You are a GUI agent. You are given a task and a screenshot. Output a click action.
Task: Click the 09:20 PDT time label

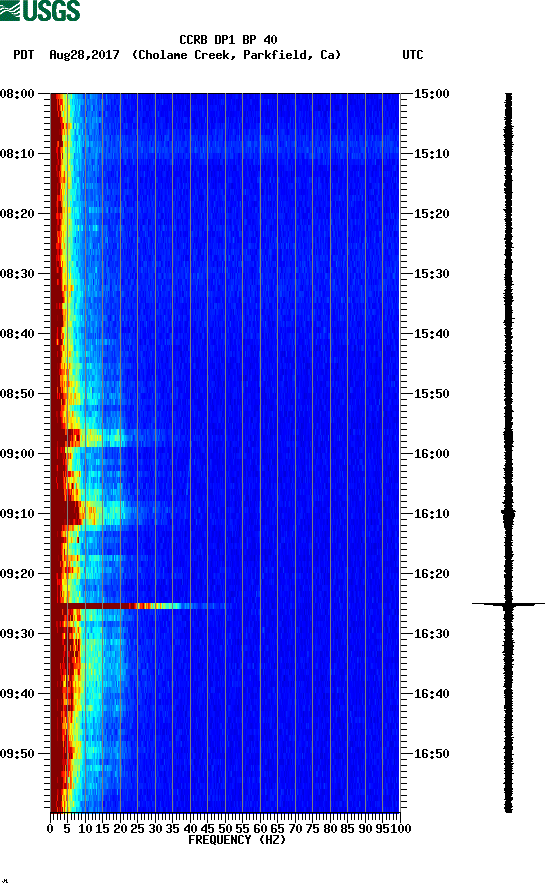point(18,574)
